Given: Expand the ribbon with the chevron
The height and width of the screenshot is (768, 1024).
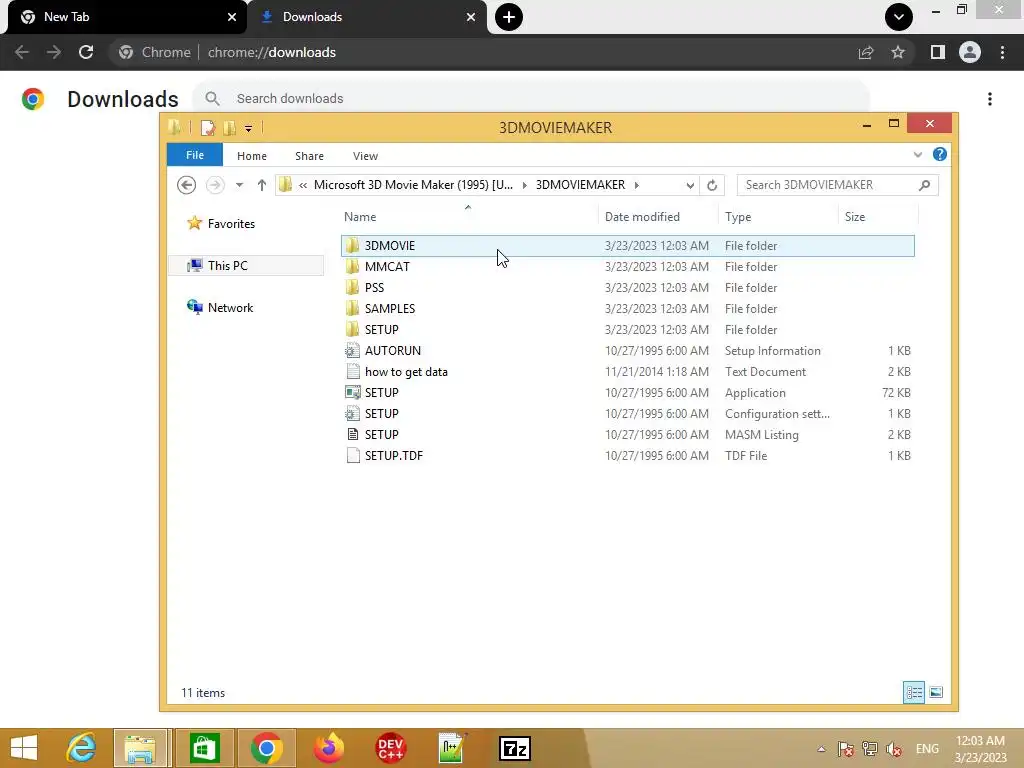Looking at the screenshot, I should pos(918,155).
